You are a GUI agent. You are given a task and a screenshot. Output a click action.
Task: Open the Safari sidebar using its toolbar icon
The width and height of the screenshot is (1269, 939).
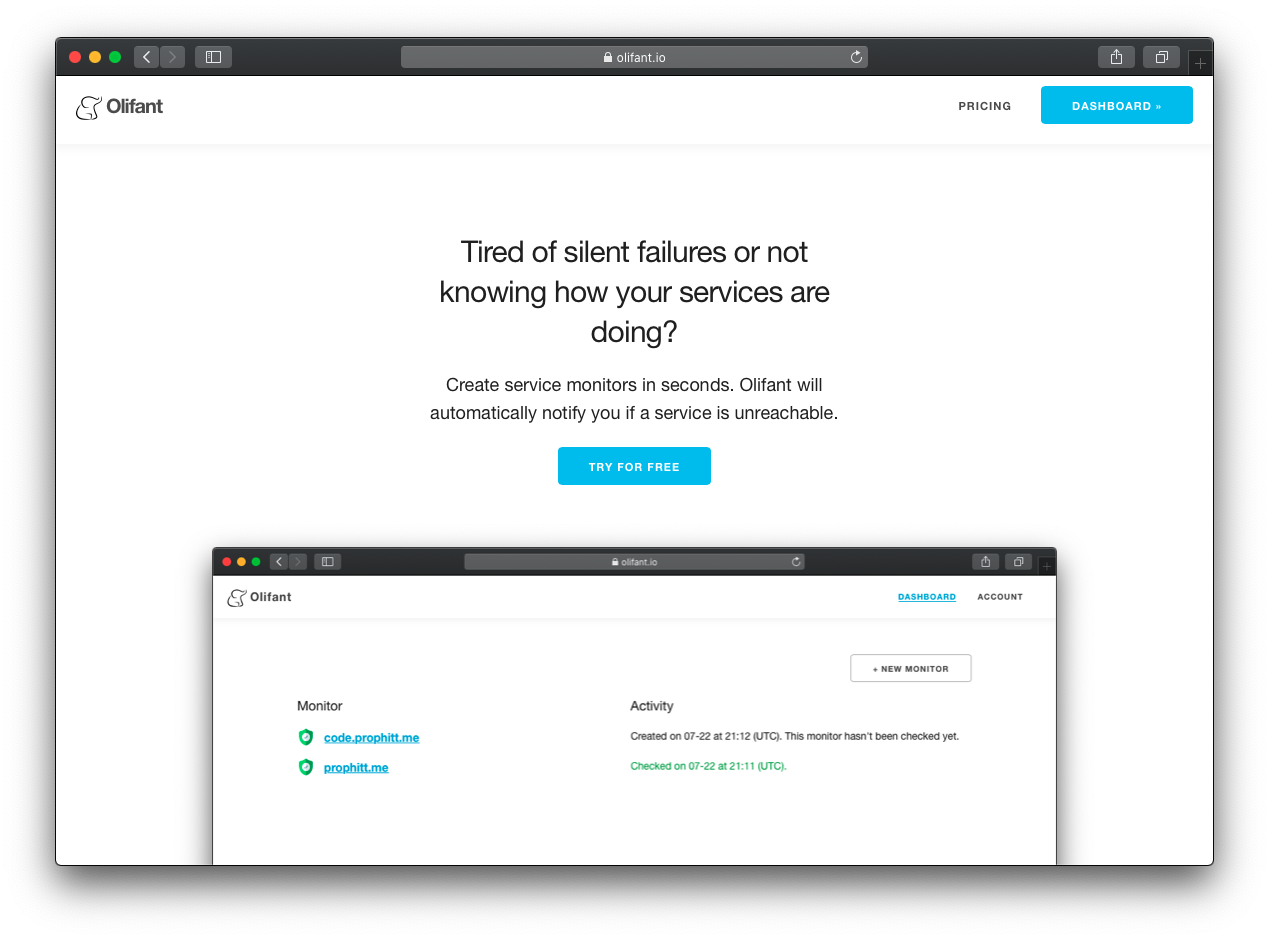tap(213, 57)
